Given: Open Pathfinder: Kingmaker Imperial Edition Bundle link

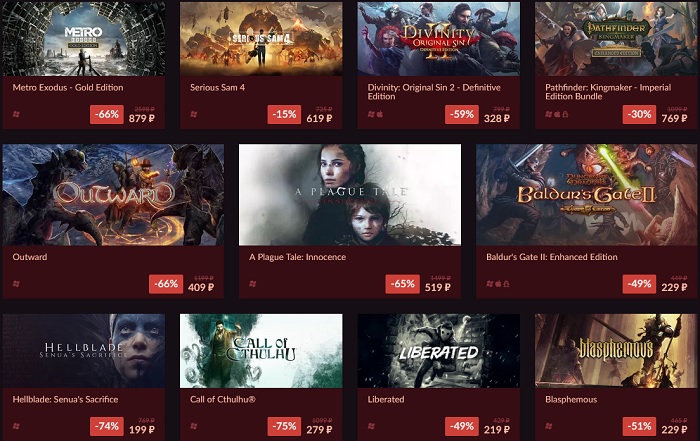Looking at the screenshot, I should (608, 92).
